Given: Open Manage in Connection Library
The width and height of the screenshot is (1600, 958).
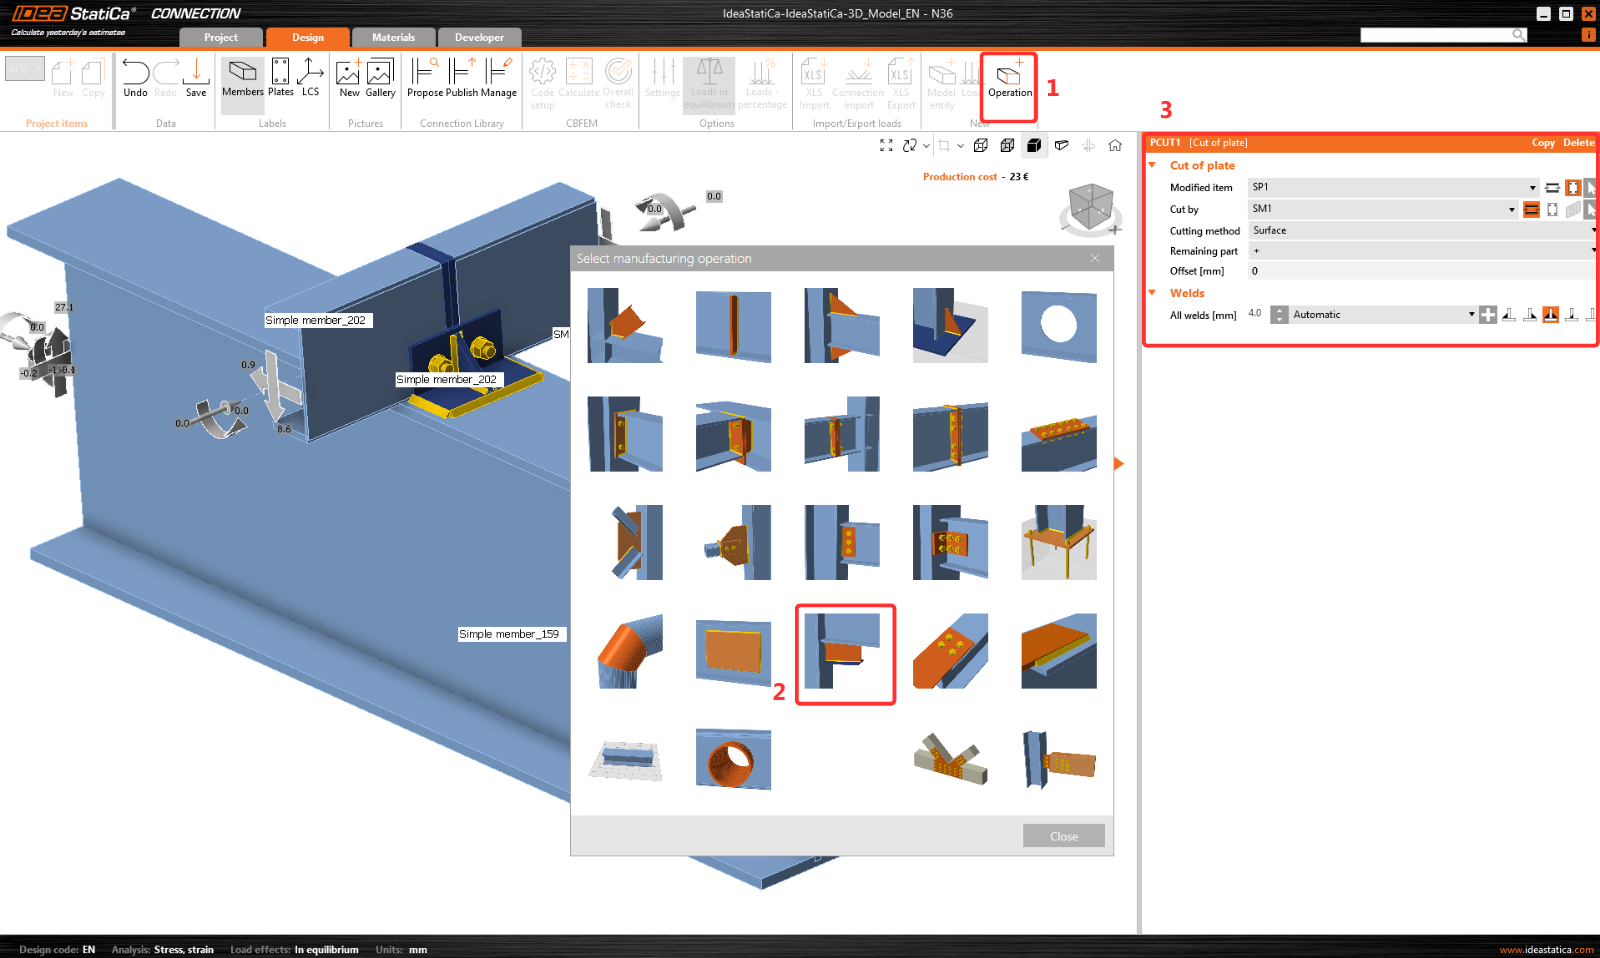Looking at the screenshot, I should tap(498, 78).
